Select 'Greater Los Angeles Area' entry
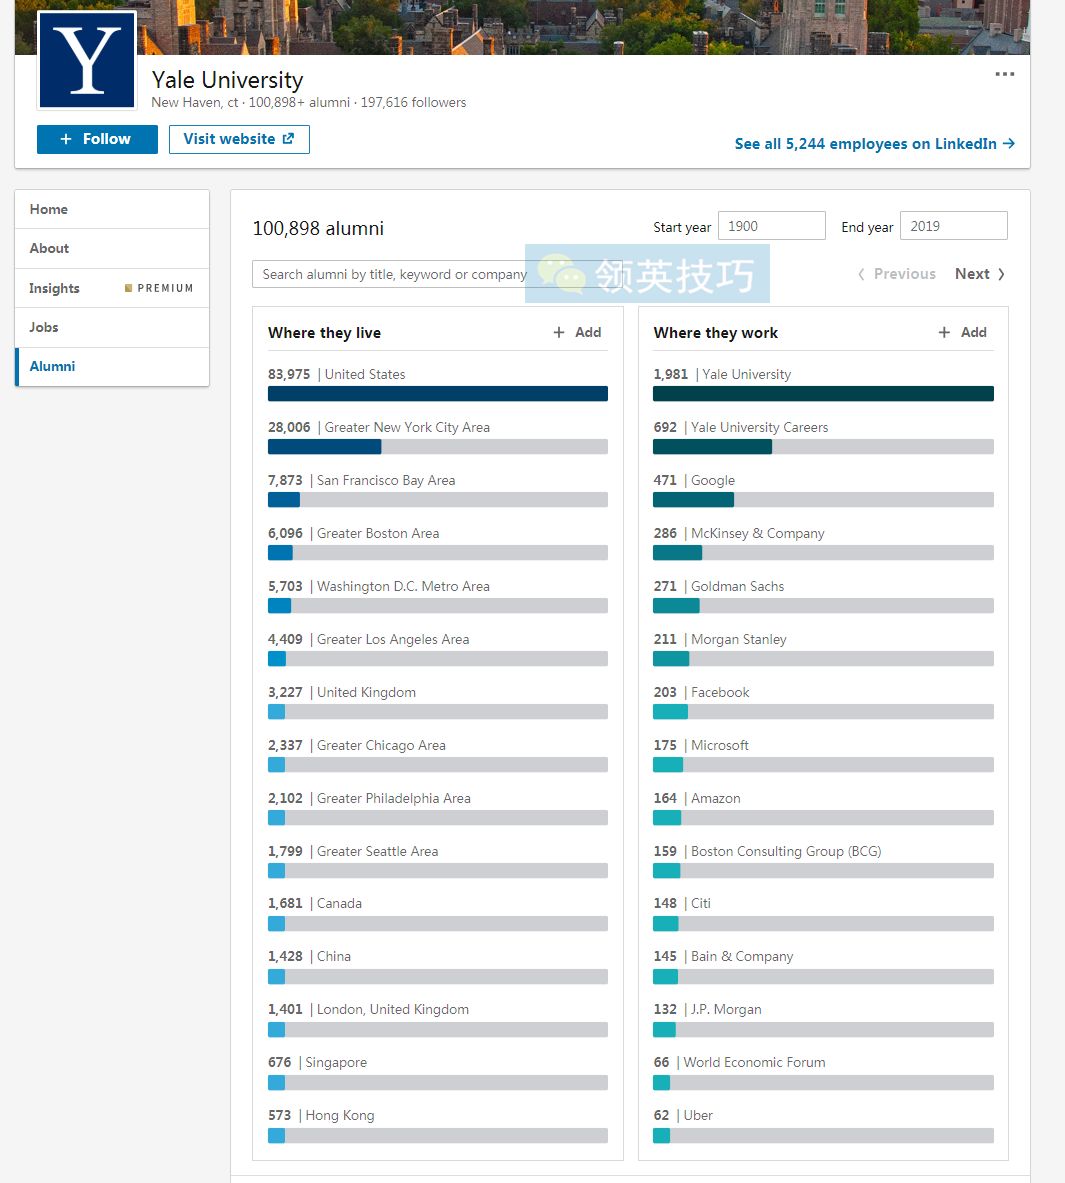The width and height of the screenshot is (1065, 1183). pos(437,649)
